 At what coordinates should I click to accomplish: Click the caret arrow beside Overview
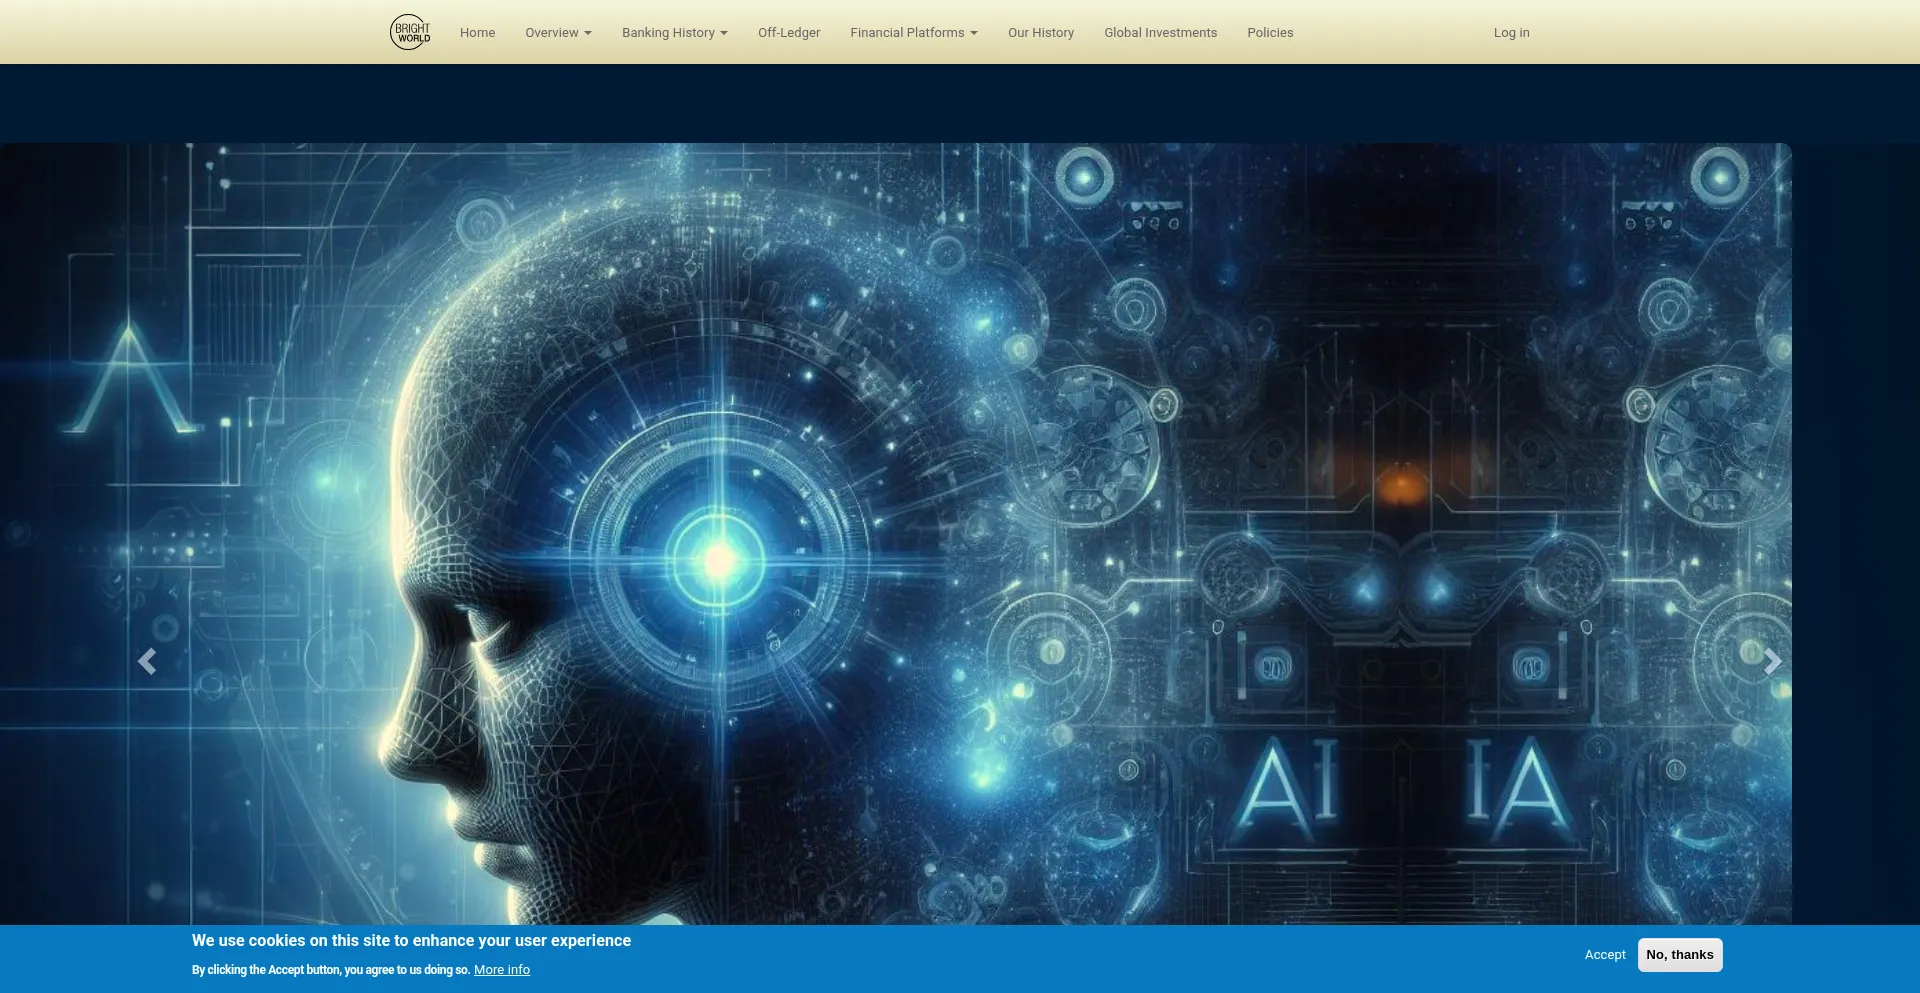[x=588, y=33]
